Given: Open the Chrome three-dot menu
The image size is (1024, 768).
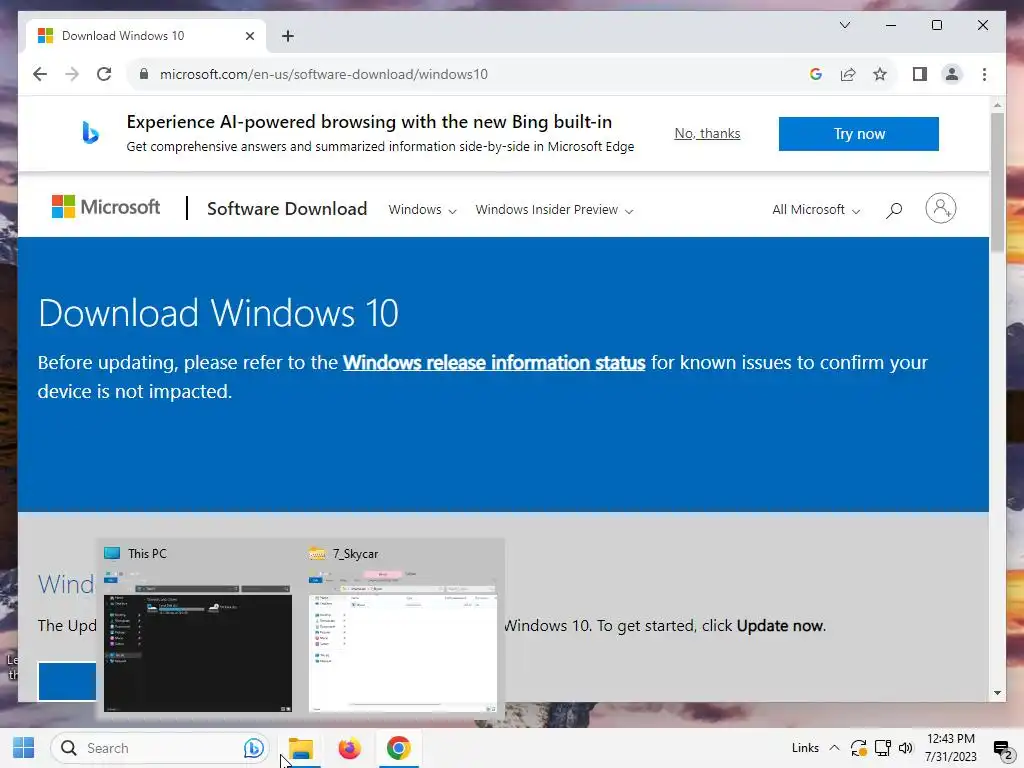Looking at the screenshot, I should [x=984, y=74].
